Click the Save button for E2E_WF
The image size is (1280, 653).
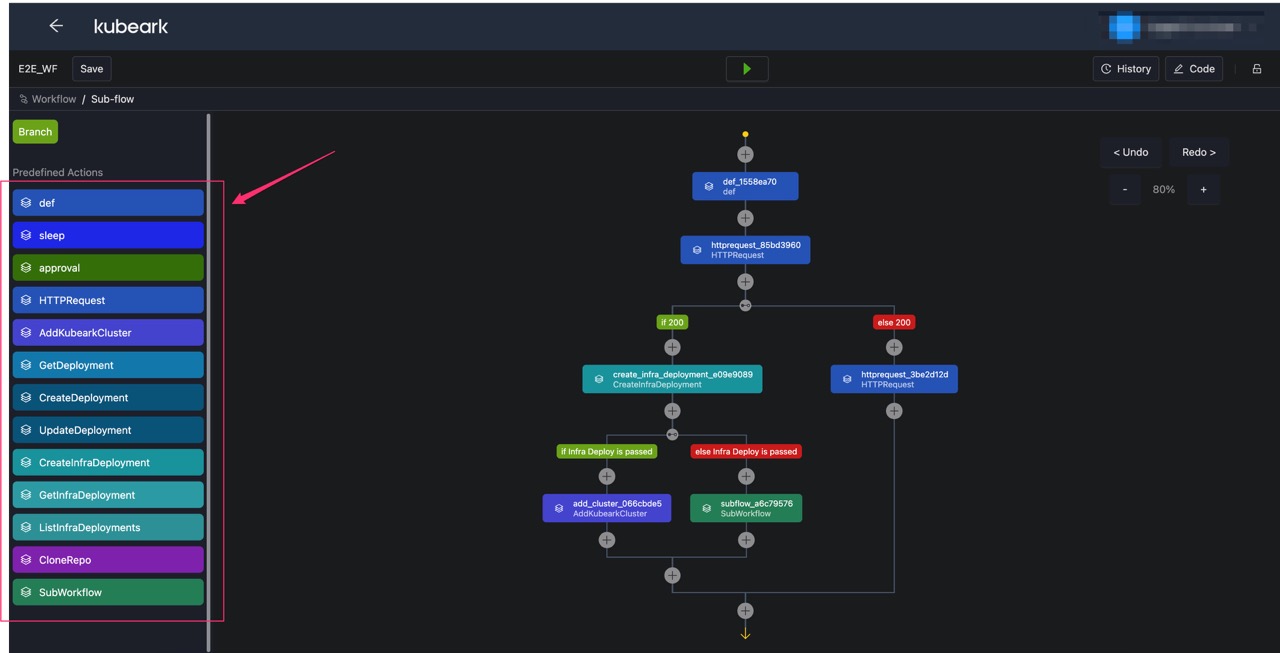91,68
